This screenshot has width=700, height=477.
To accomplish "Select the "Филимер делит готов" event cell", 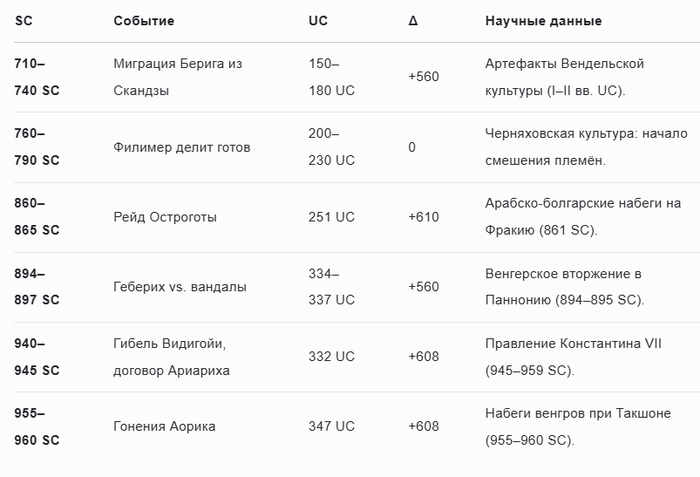I will [182, 147].
